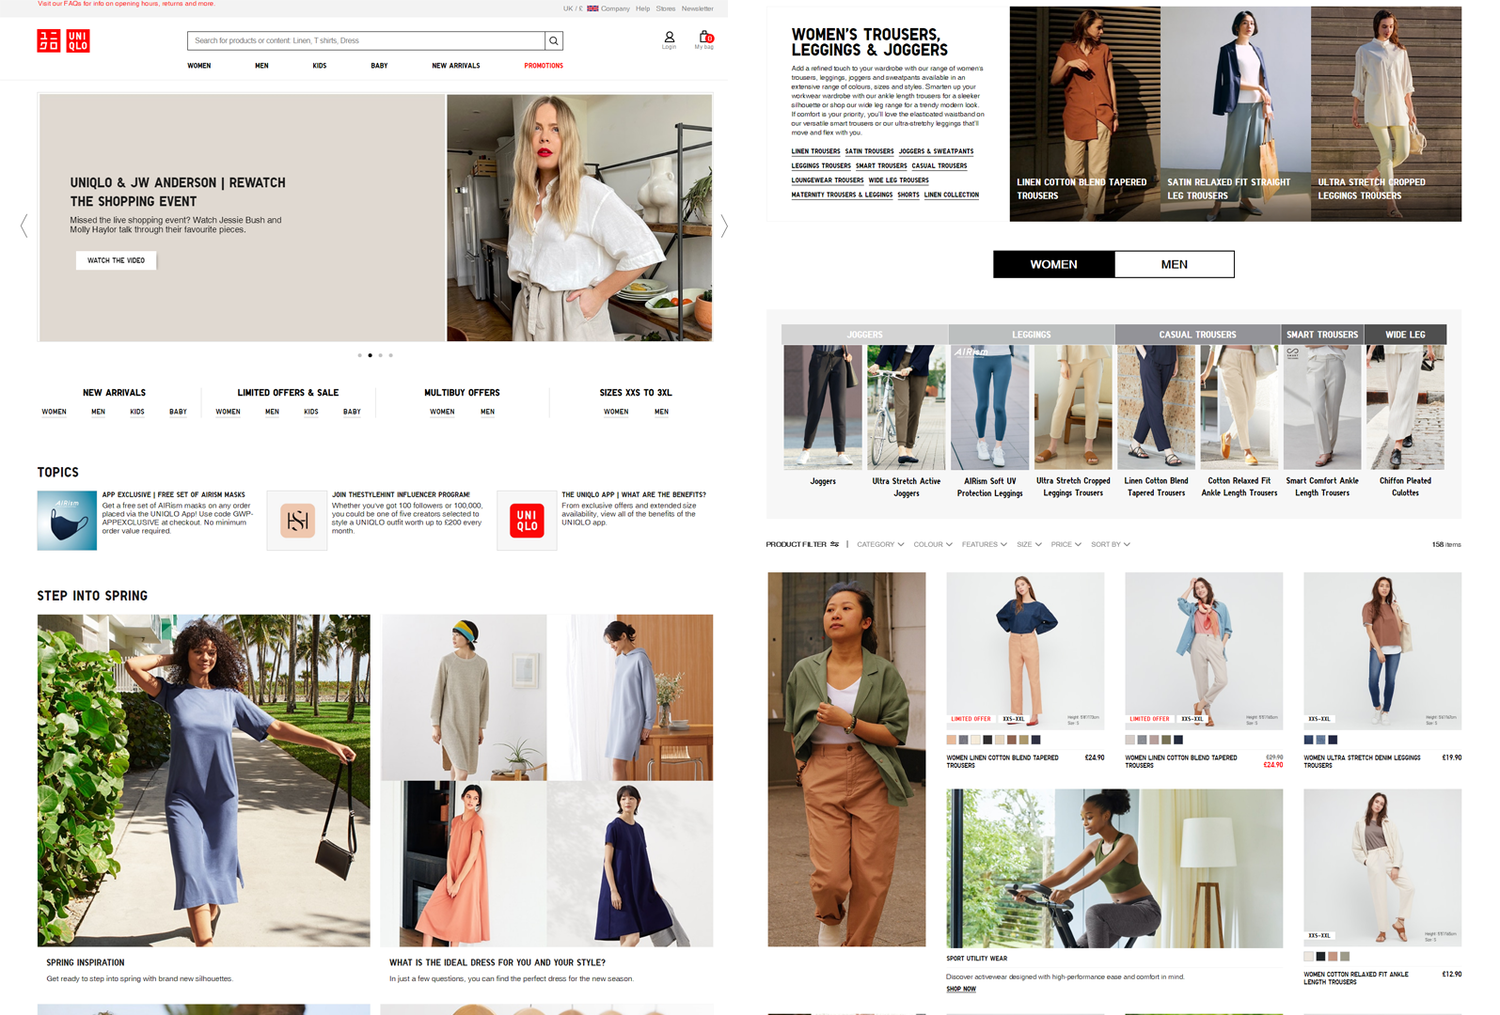
Task: Switch to the WOMEN toggle button
Action: pyautogui.click(x=1054, y=264)
